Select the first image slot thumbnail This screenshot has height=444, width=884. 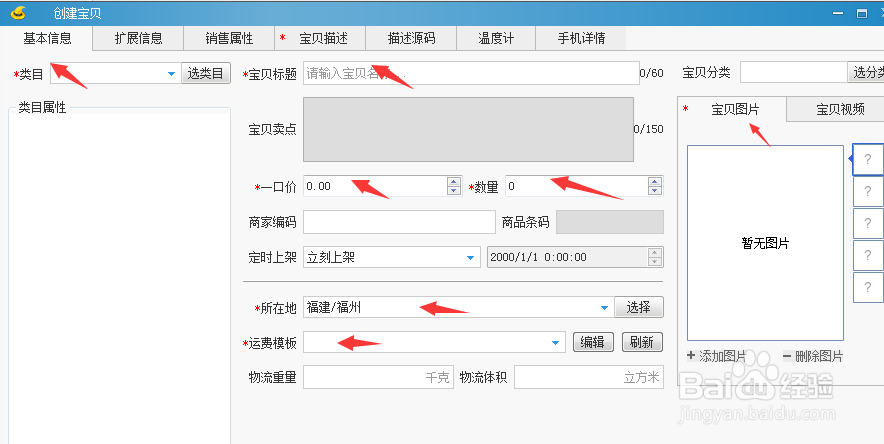868,159
